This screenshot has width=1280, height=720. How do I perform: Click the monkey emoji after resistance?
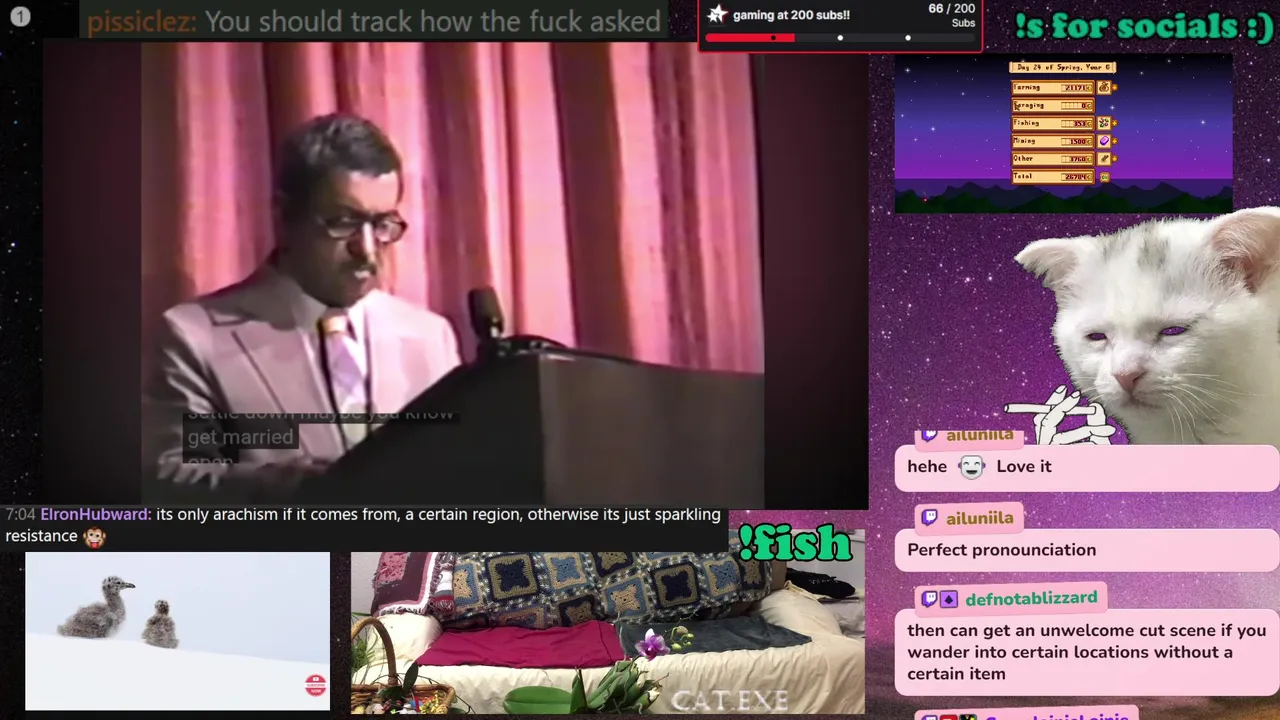(x=94, y=537)
